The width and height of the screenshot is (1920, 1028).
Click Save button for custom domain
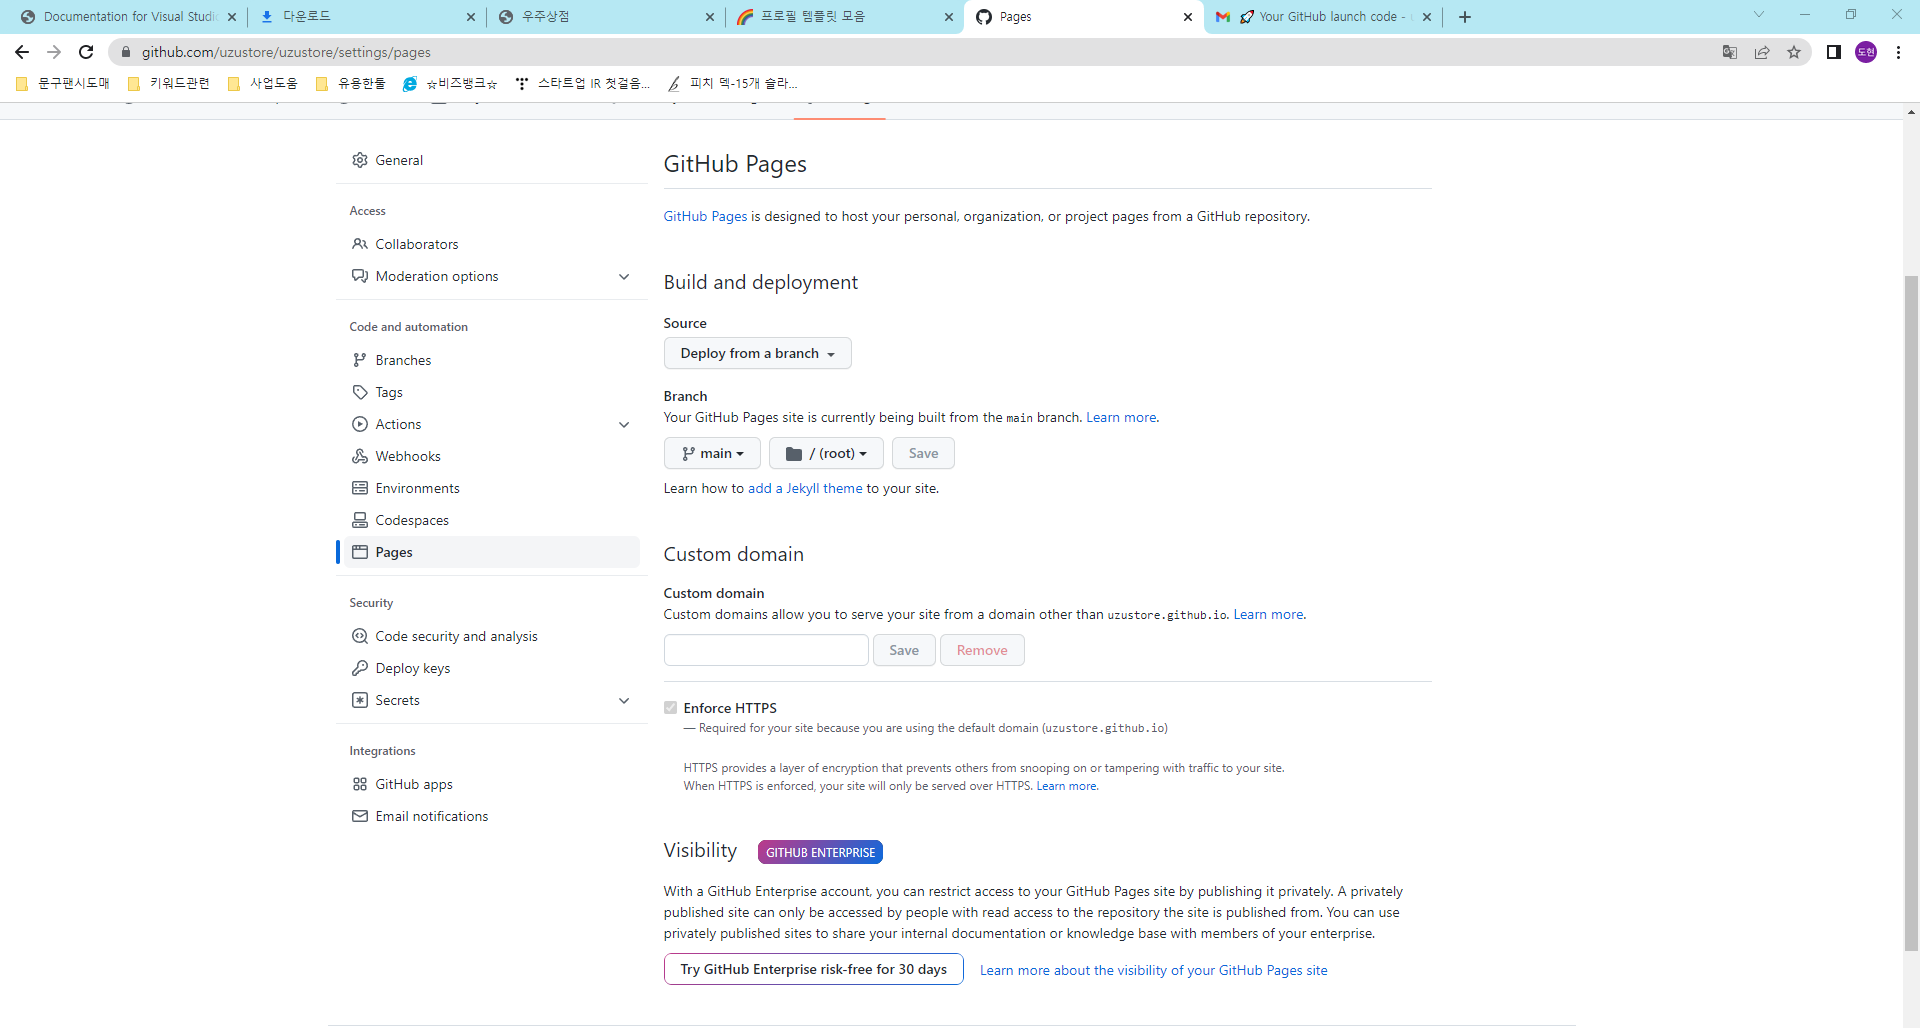[904, 650]
